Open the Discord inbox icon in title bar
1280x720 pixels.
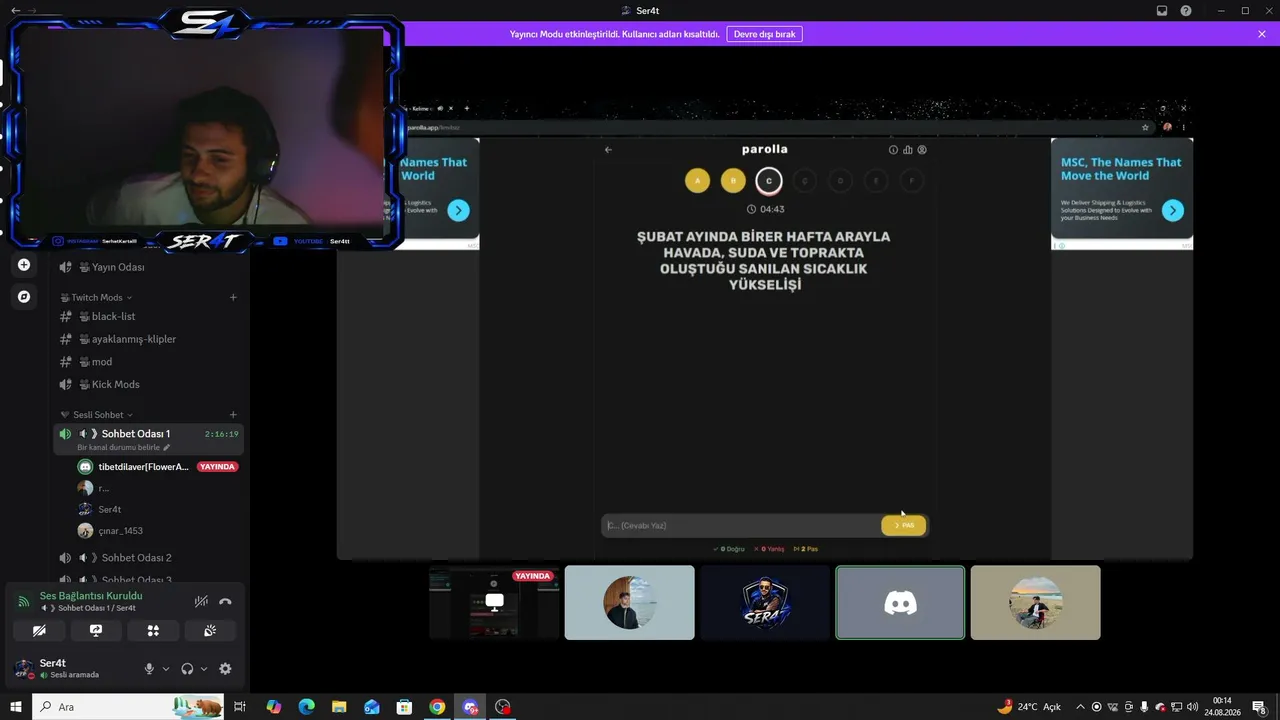point(1162,10)
